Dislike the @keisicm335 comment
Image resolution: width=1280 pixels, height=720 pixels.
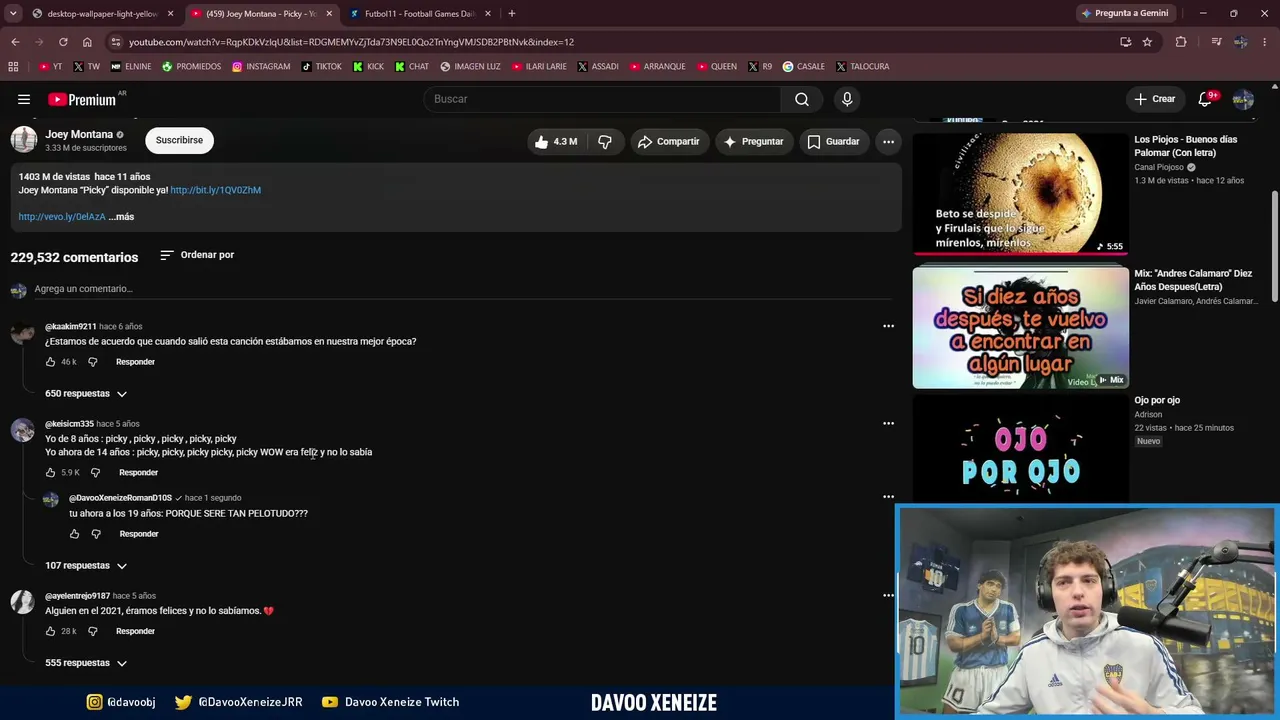pos(96,473)
